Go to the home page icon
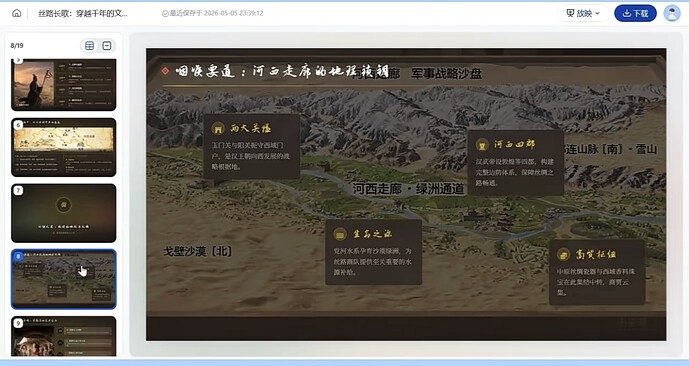 point(17,13)
